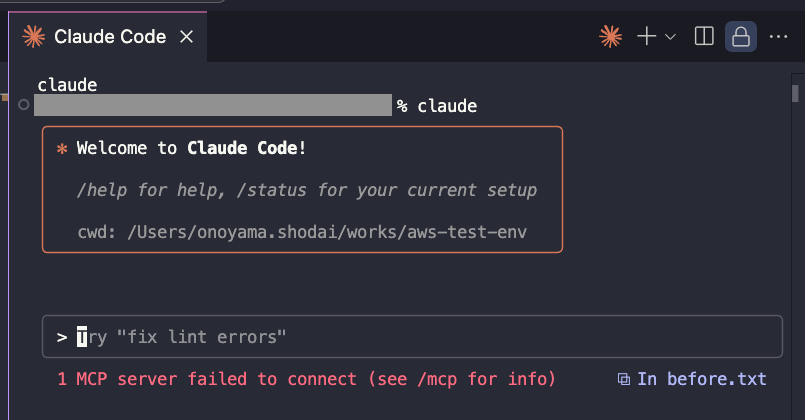805x420 pixels.
Task: Open the launch profile chevron beside plus
Action: pos(670,37)
